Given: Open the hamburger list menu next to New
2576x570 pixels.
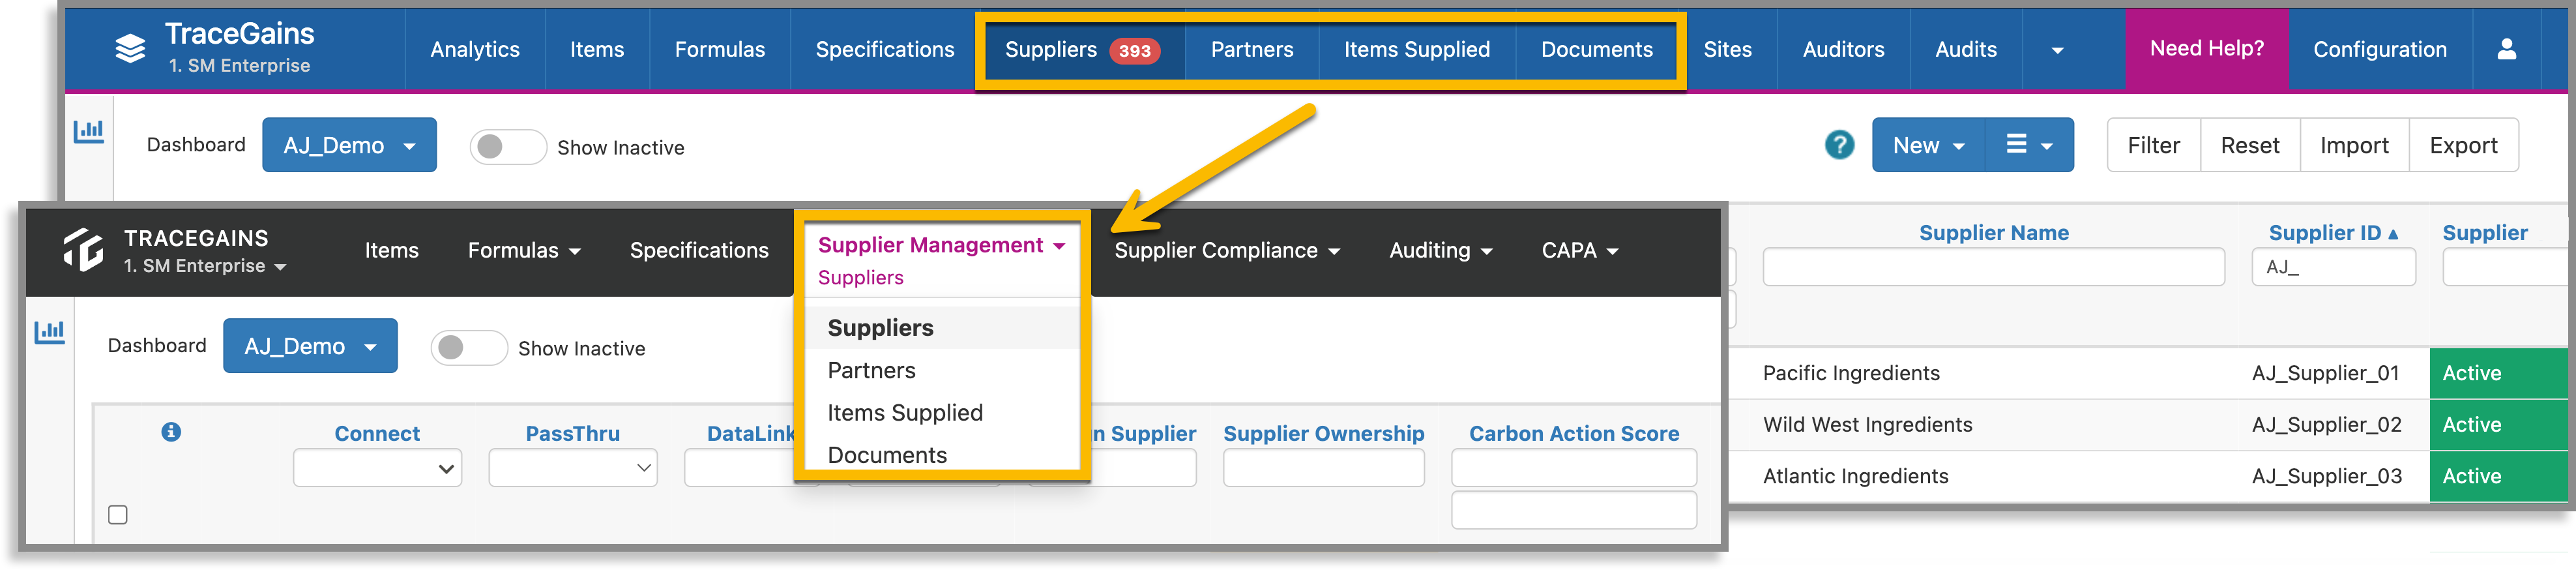Looking at the screenshot, I should 2029,145.
